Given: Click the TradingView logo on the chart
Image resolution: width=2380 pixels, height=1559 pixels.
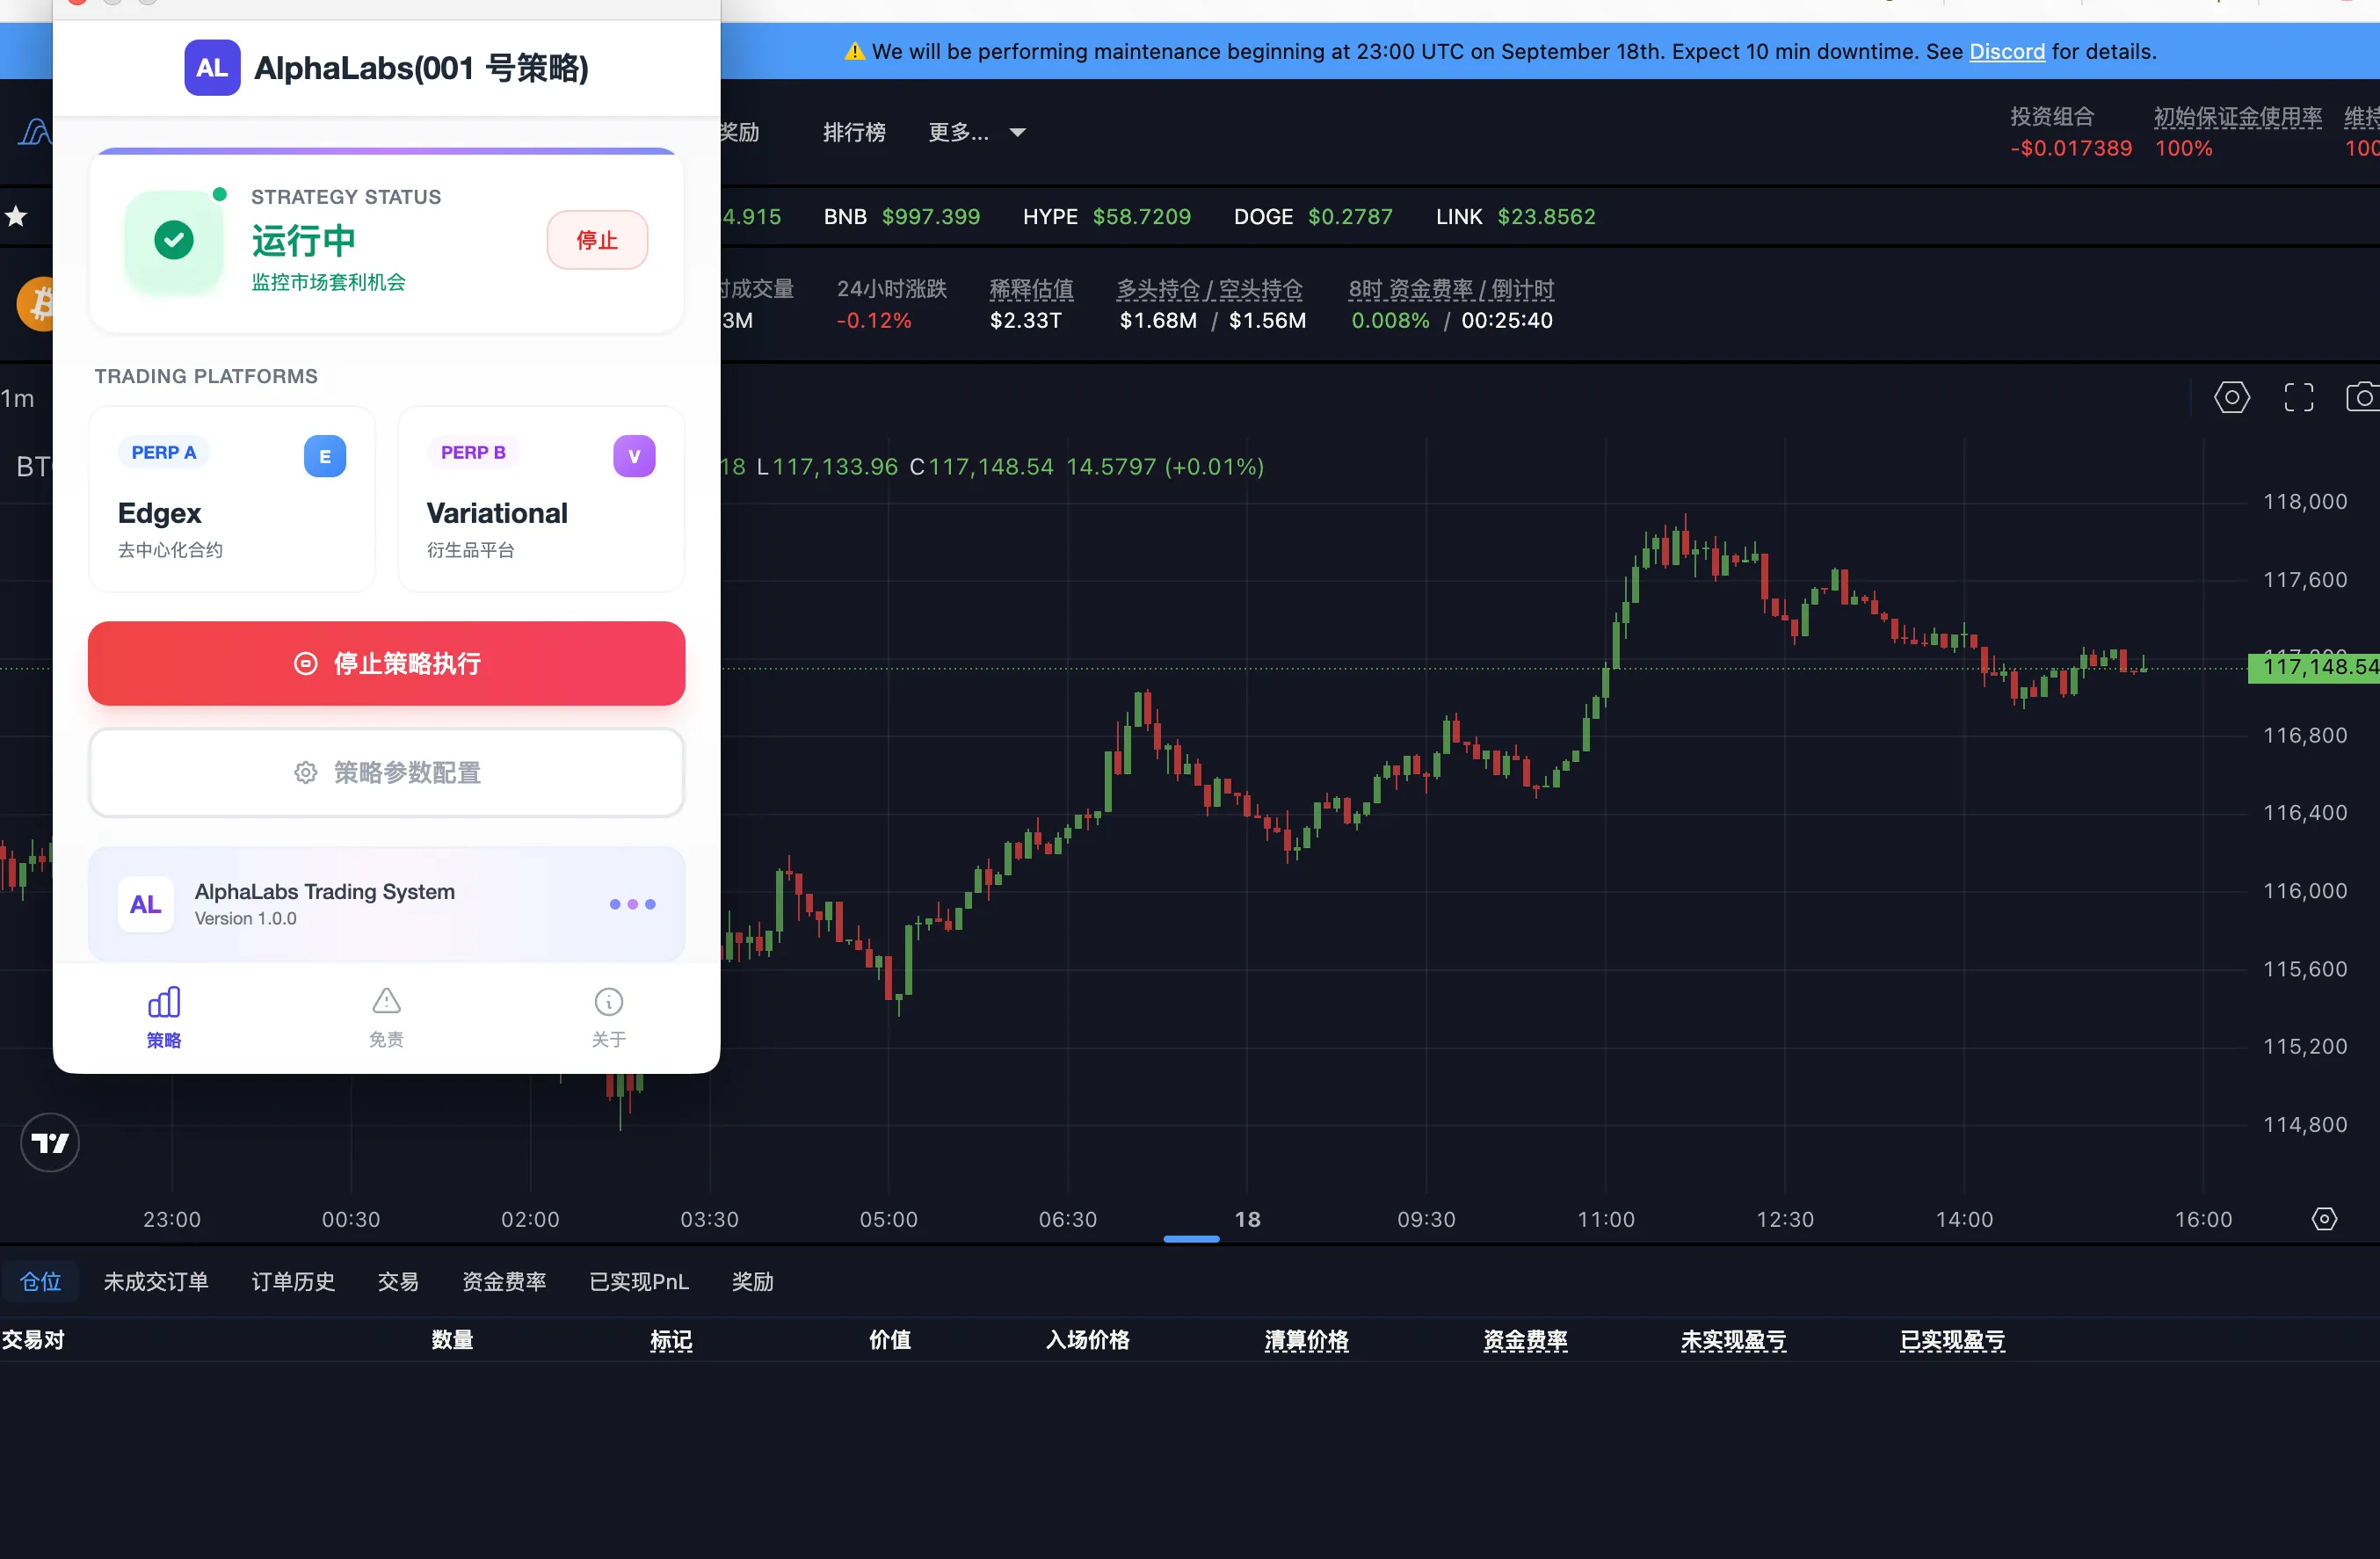Looking at the screenshot, I should point(50,1142).
